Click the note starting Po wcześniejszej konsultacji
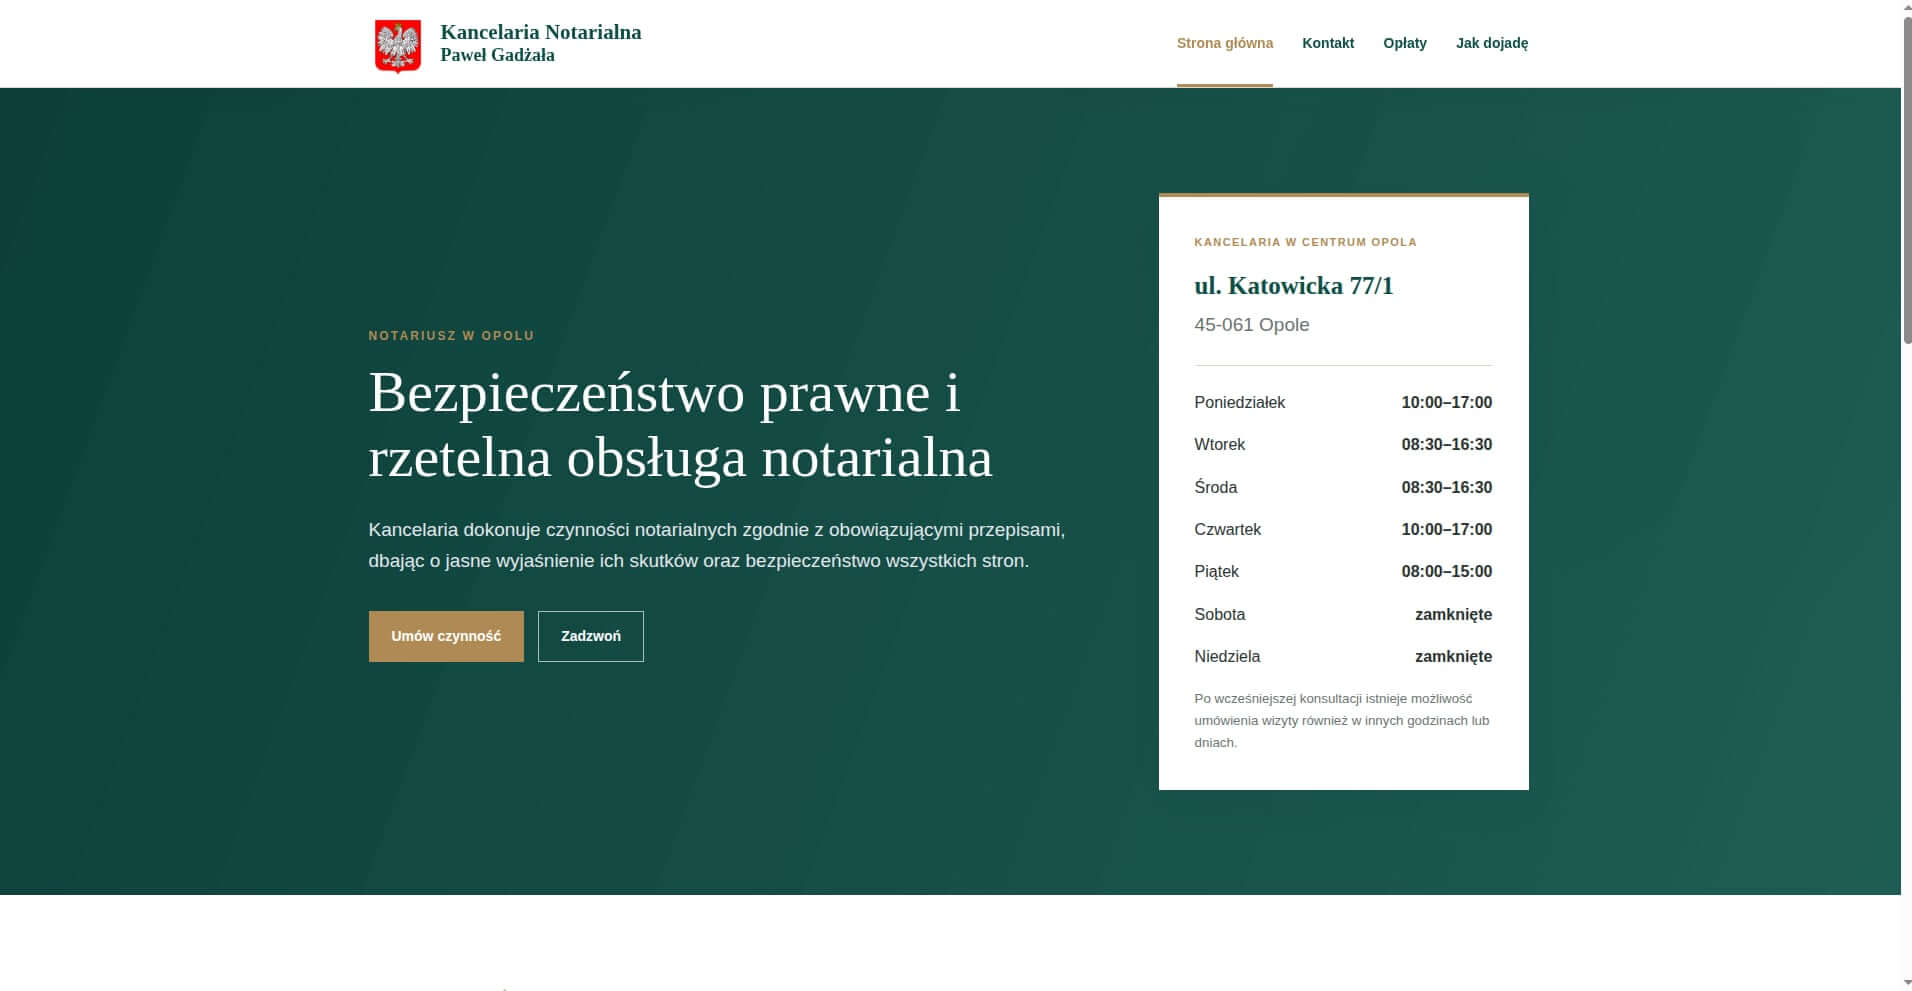The width and height of the screenshot is (1912, 991). pos(1342,720)
